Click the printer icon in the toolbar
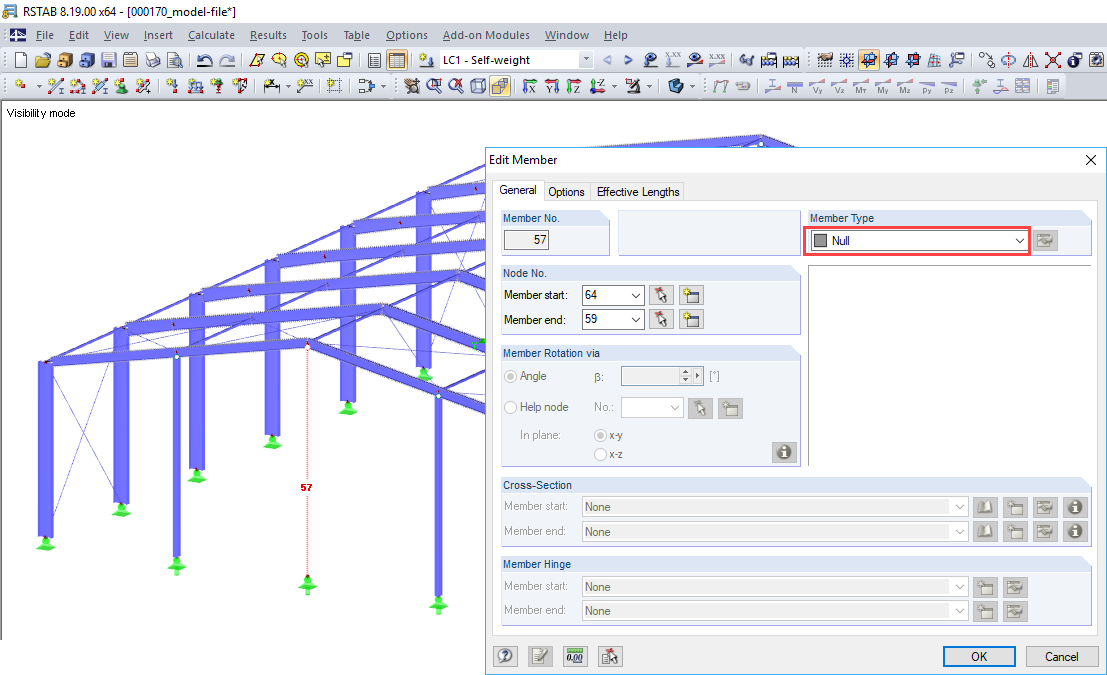The width and height of the screenshot is (1107, 675). (152, 60)
